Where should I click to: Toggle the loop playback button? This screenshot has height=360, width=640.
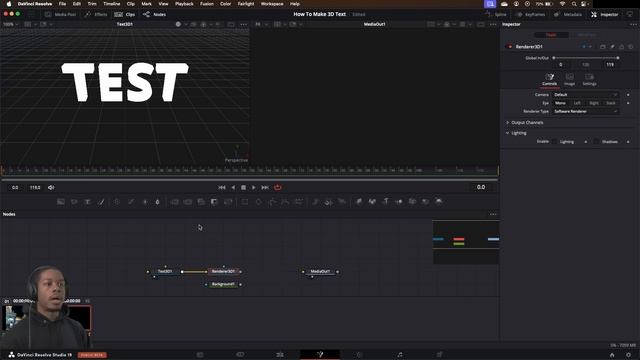278,187
